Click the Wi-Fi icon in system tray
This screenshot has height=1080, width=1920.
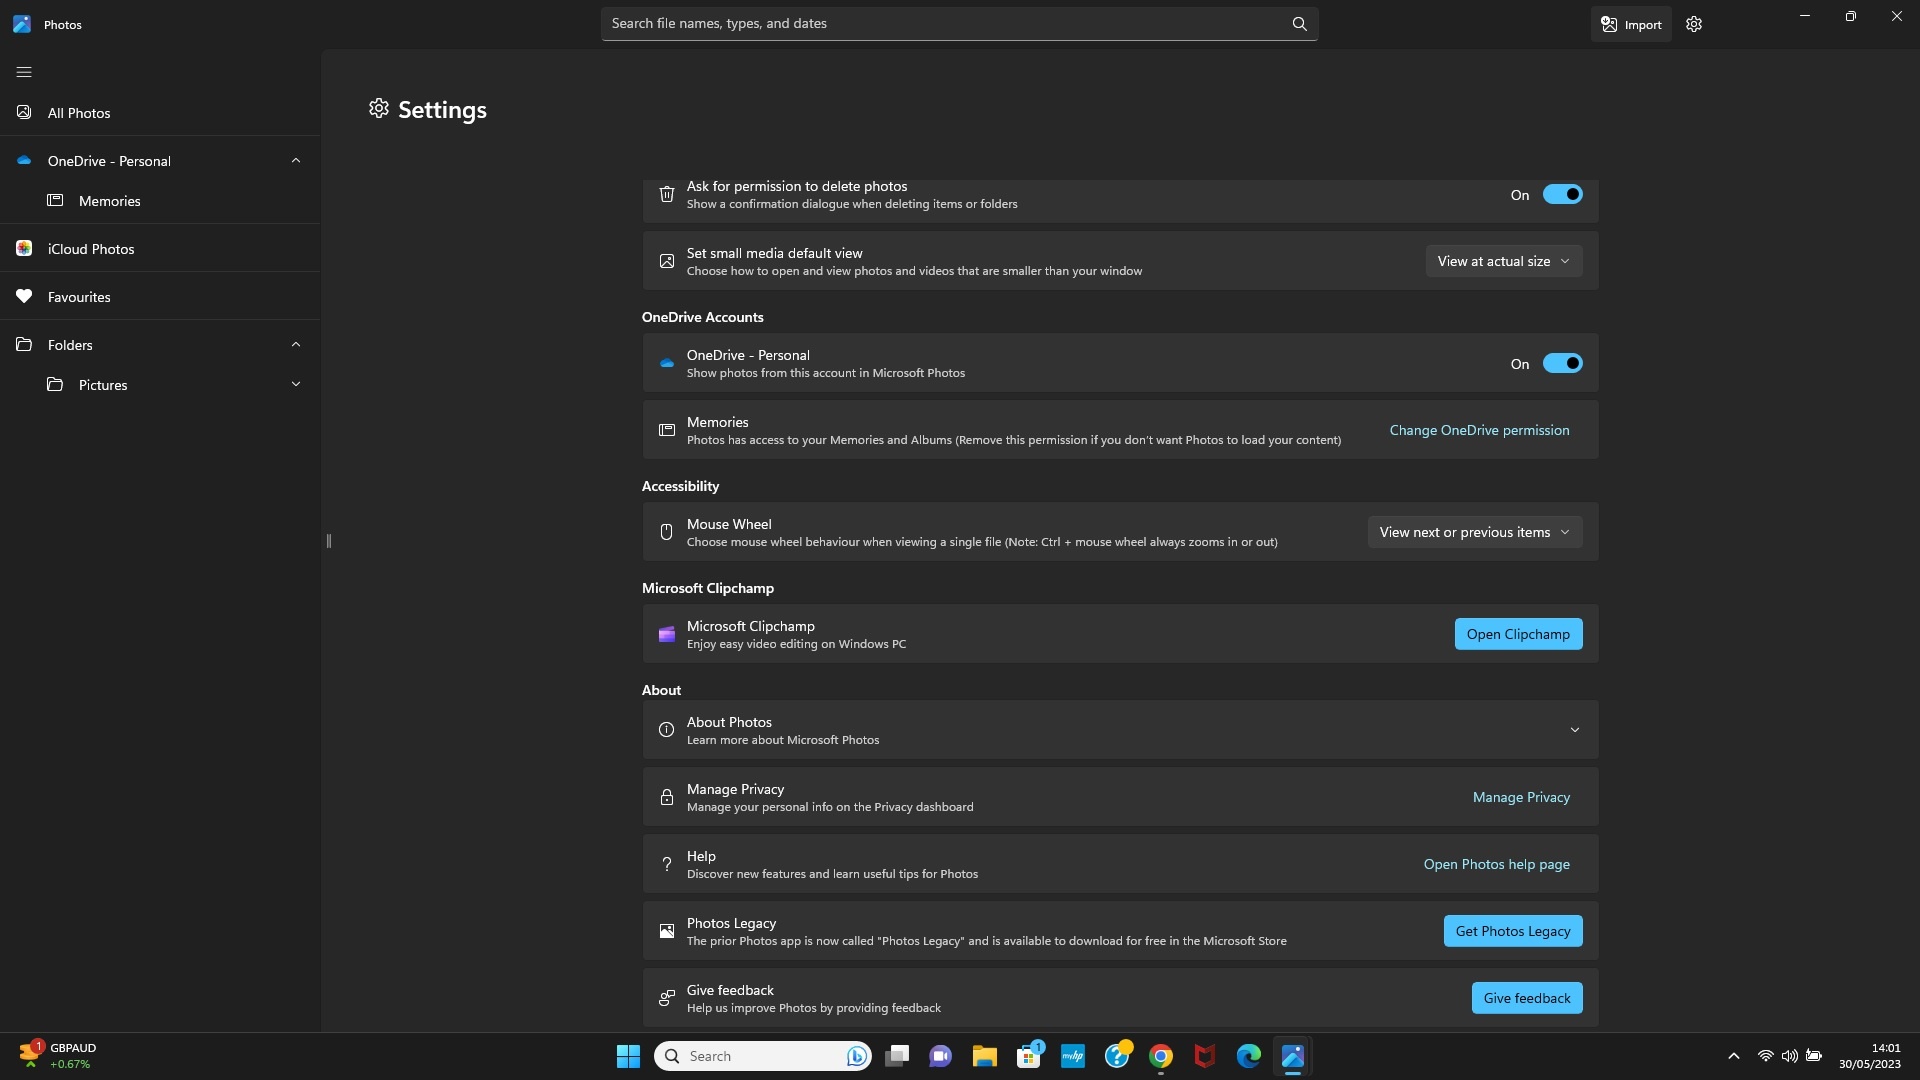coord(1765,1056)
